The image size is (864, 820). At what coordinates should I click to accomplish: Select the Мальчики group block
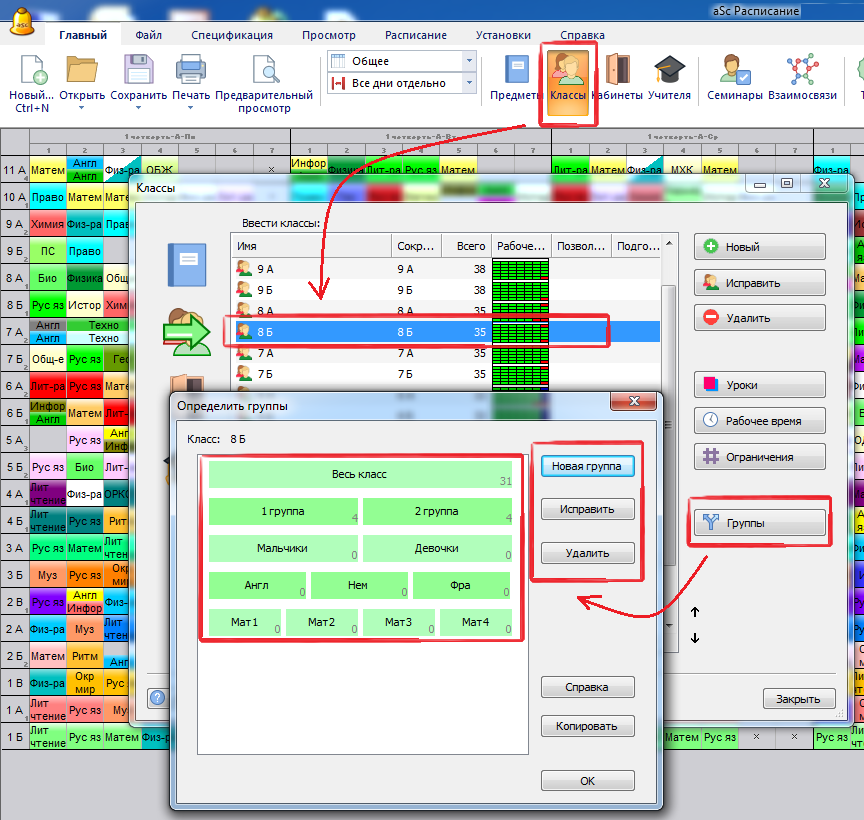pyautogui.click(x=282, y=548)
